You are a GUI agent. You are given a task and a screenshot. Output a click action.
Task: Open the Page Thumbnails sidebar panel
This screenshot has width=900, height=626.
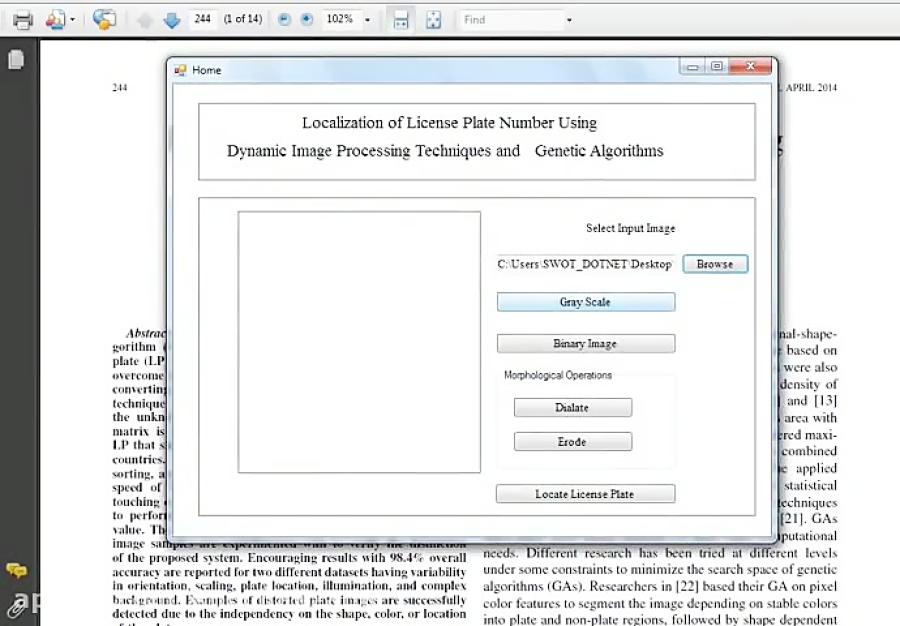(x=14, y=60)
